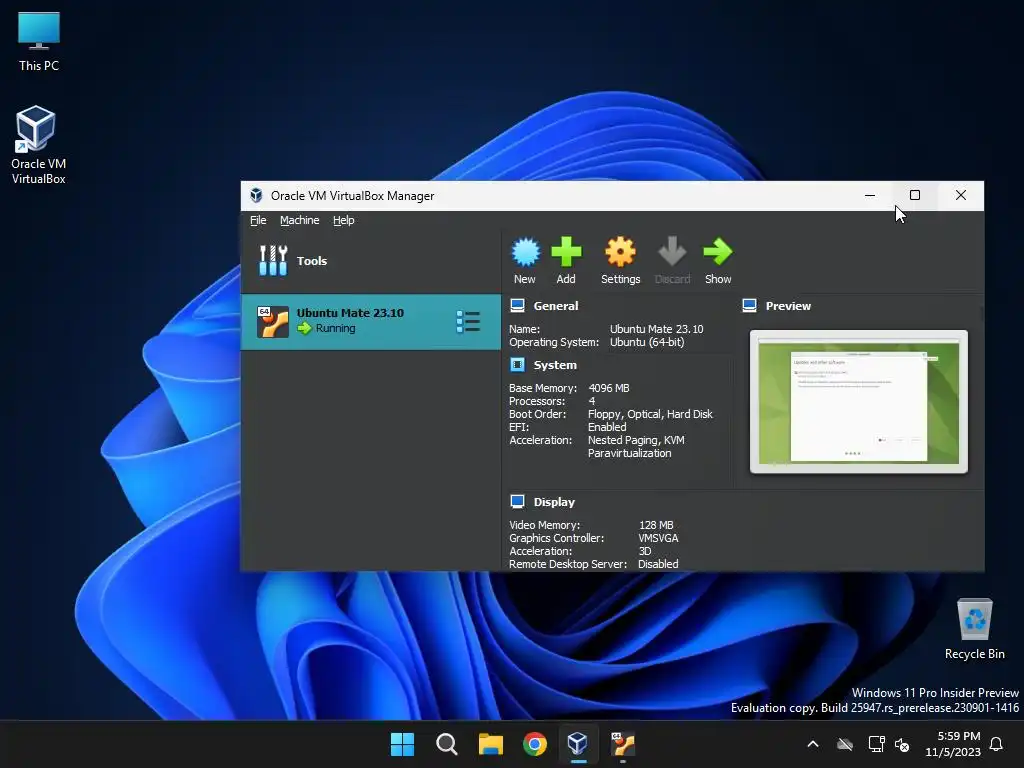Click the Preview section monitor icon

pyautogui.click(x=750, y=306)
